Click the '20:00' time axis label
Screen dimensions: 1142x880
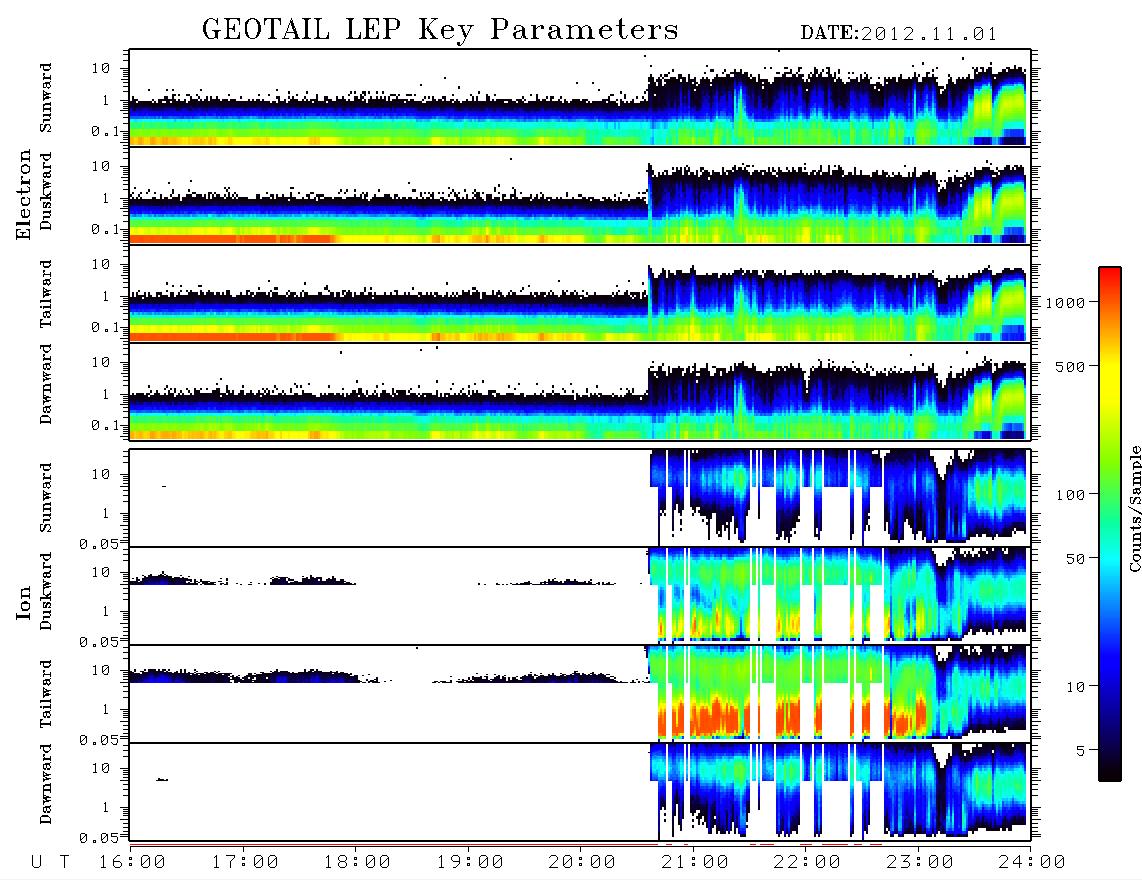point(582,862)
